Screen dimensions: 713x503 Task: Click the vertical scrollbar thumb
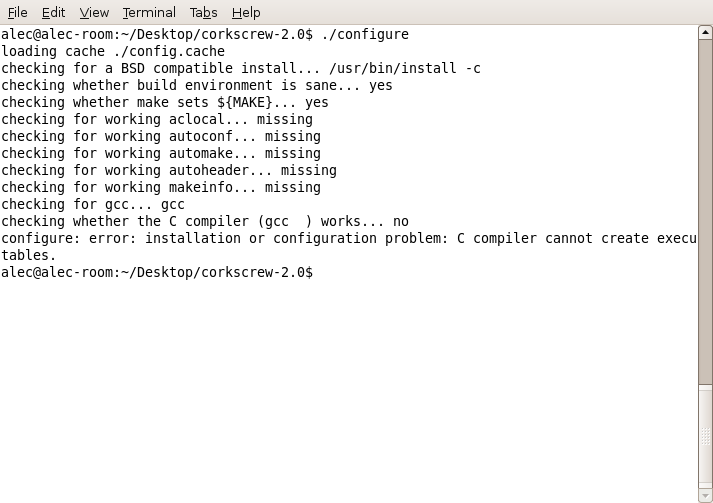[705, 430]
